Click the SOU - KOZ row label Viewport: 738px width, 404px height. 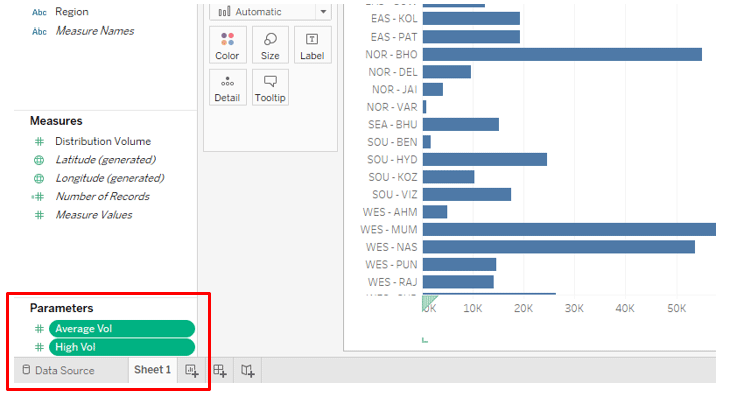coord(393,177)
